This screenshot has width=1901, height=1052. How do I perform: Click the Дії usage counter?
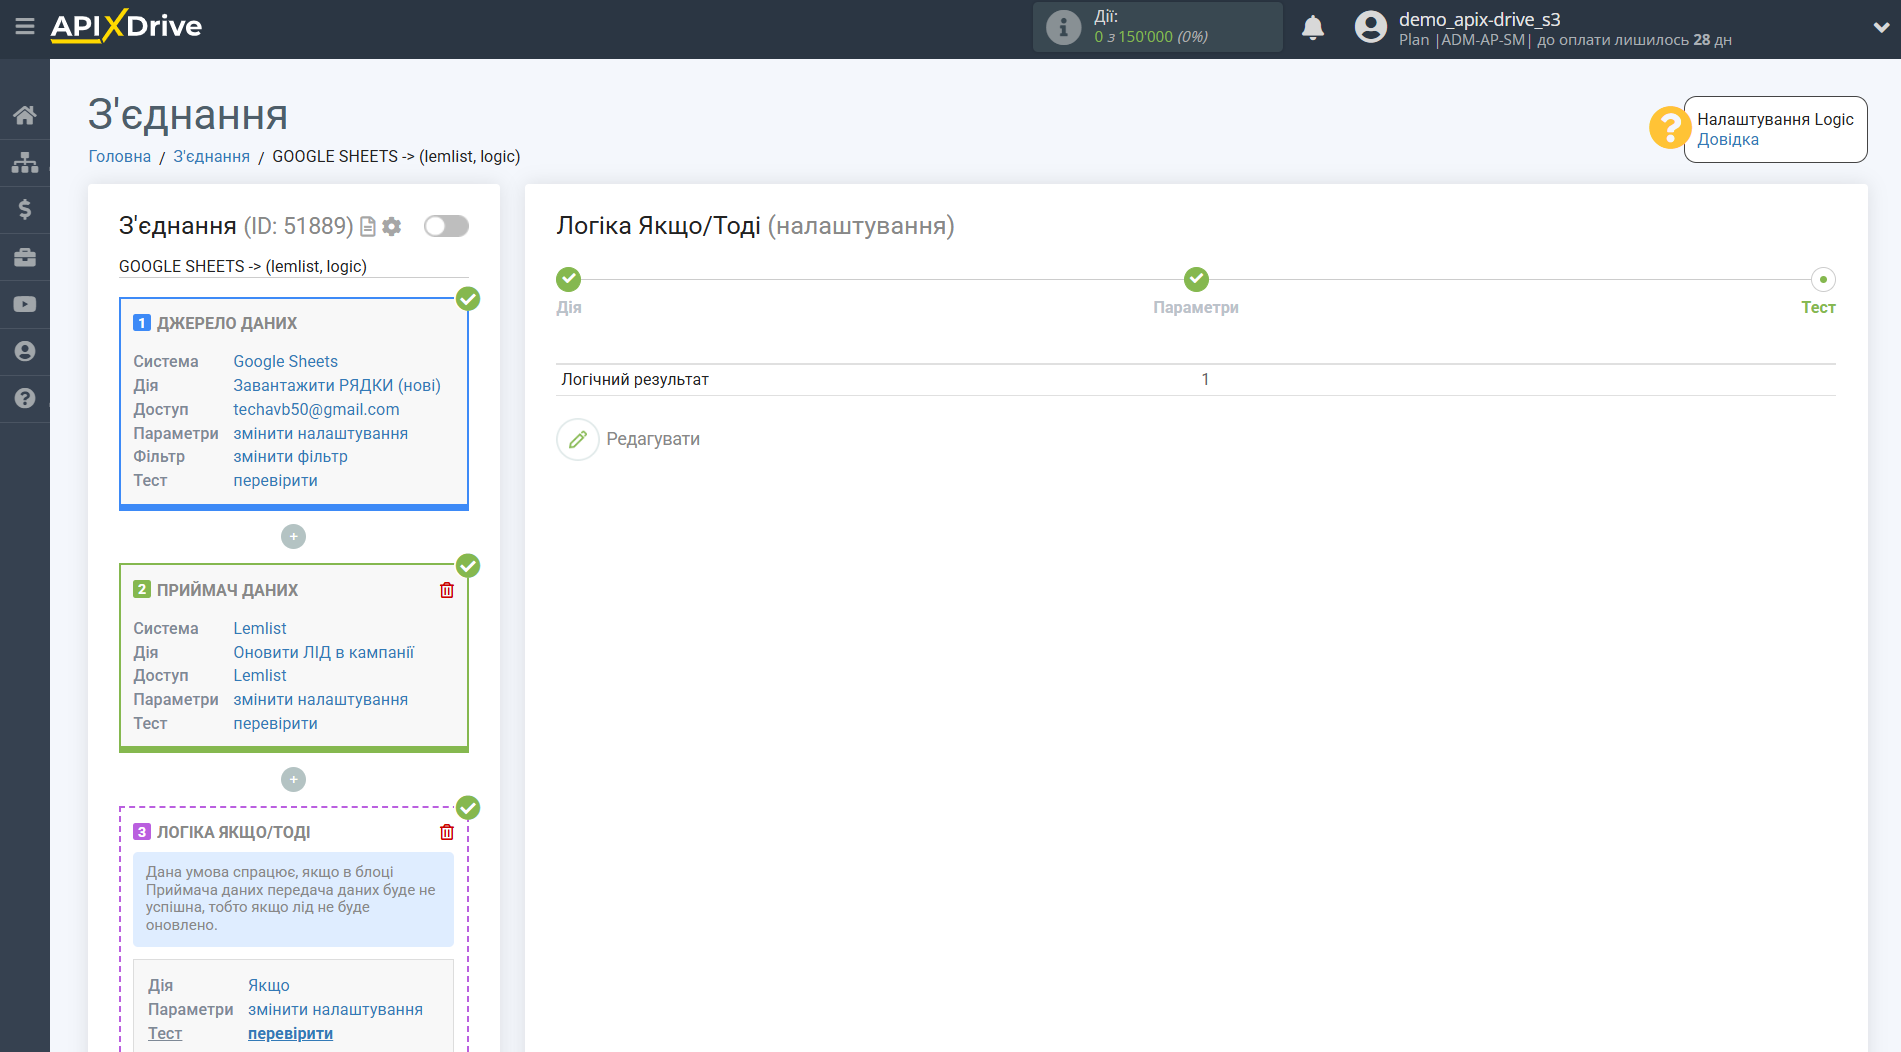point(1158,27)
